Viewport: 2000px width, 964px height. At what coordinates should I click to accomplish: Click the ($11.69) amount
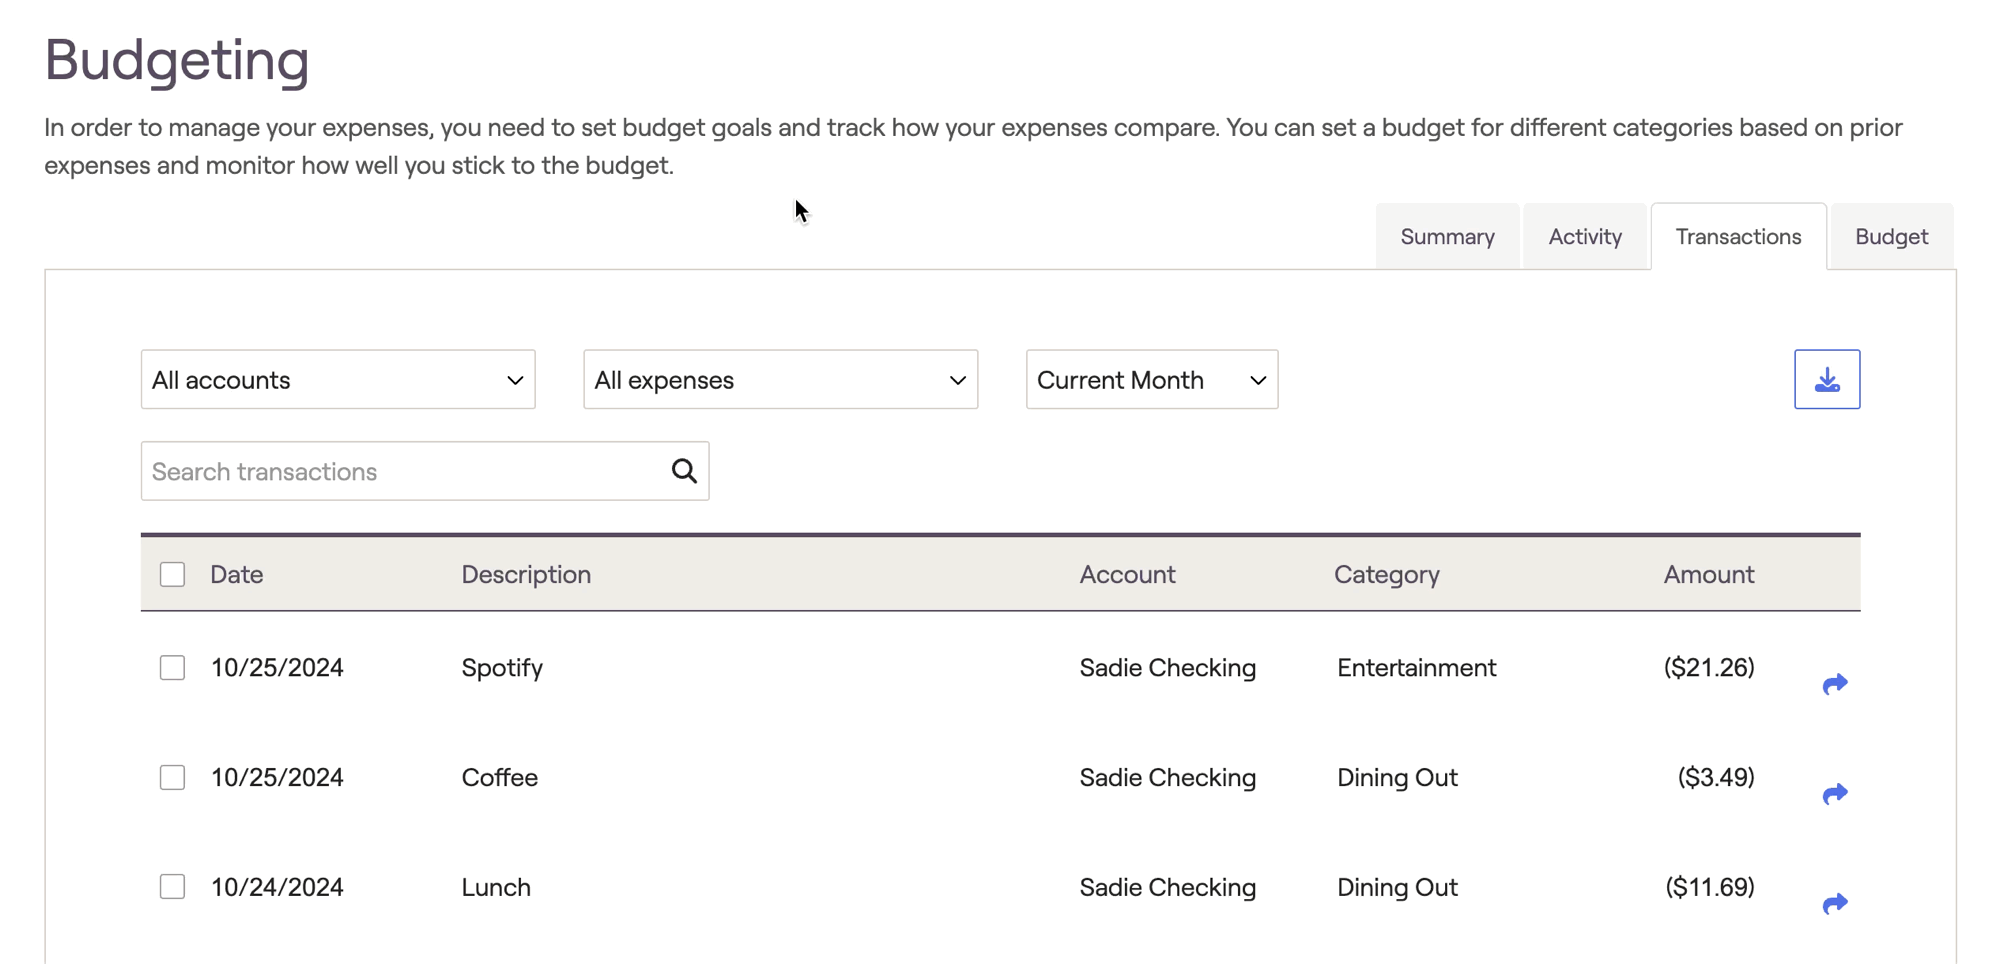click(1710, 887)
